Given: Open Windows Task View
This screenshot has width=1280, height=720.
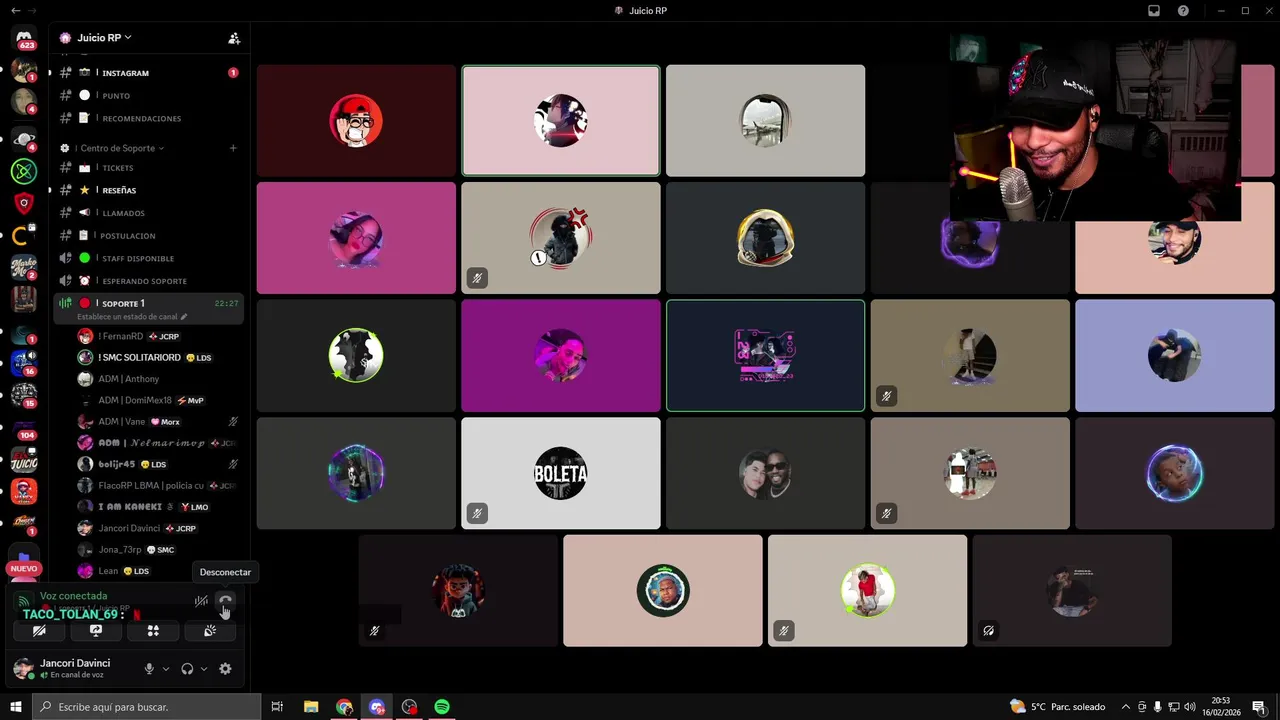Looking at the screenshot, I should [x=278, y=707].
